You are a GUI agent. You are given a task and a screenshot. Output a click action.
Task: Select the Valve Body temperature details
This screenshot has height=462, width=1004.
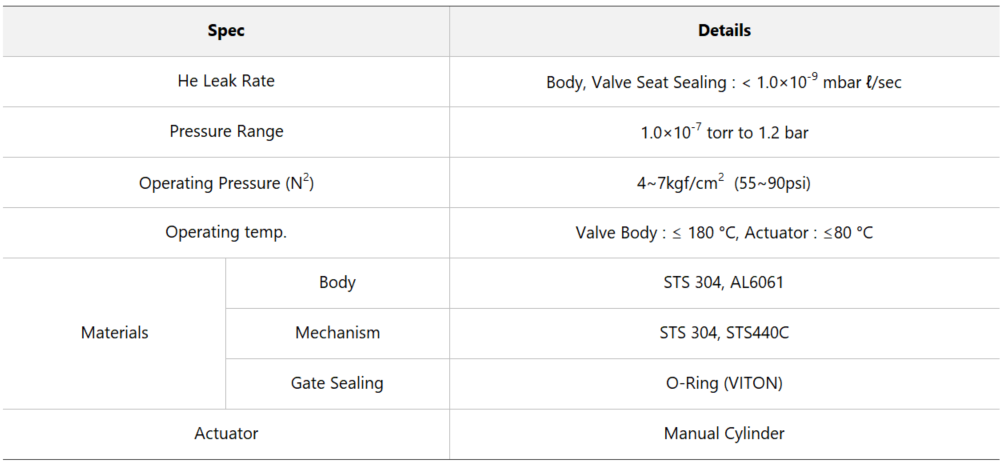[x=724, y=232]
